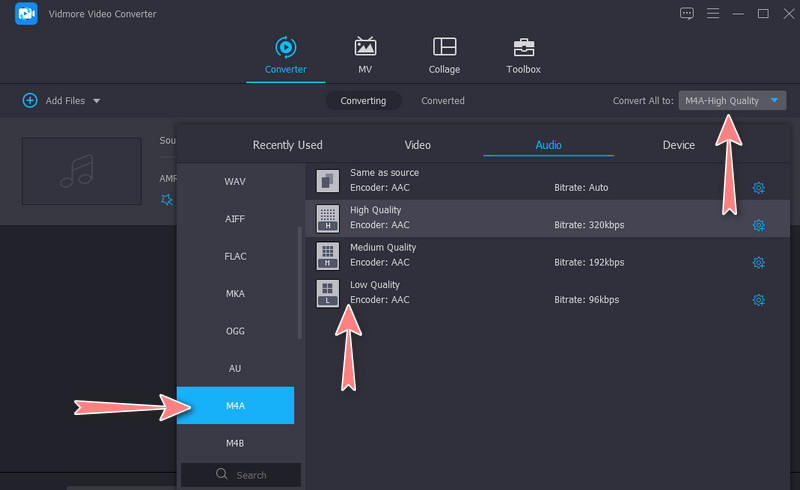The height and width of the screenshot is (490, 800).
Task: Expand the Add Files dropdown arrow
Action: [97, 101]
